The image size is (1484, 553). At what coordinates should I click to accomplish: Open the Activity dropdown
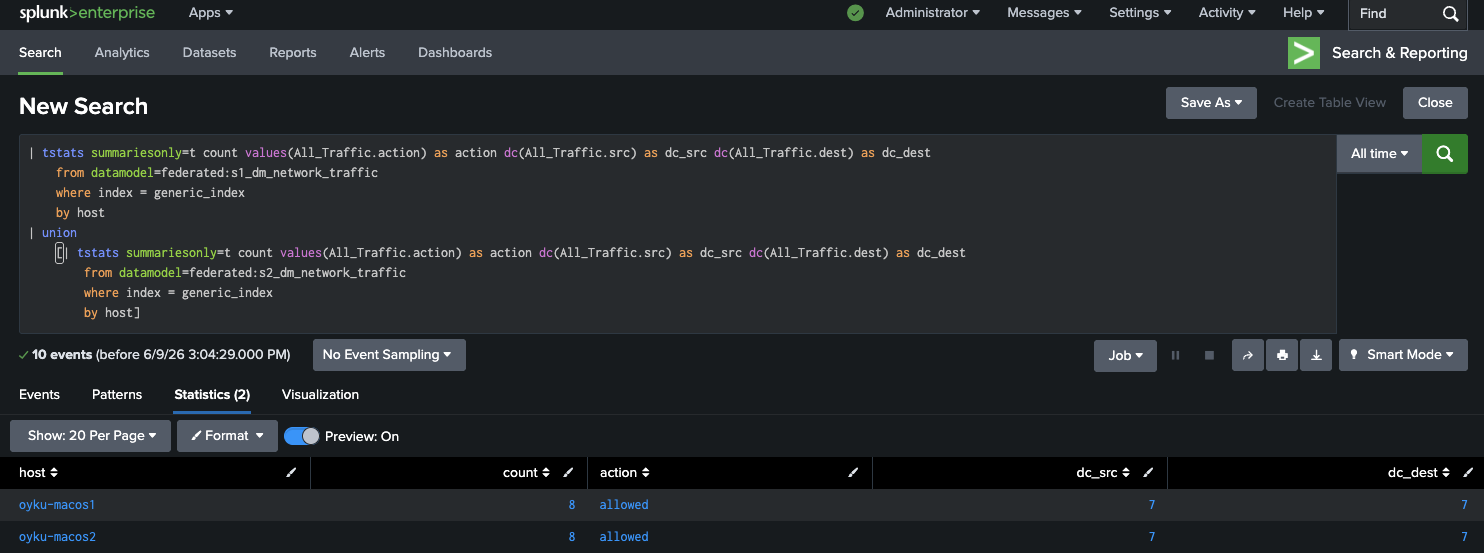click(1227, 13)
